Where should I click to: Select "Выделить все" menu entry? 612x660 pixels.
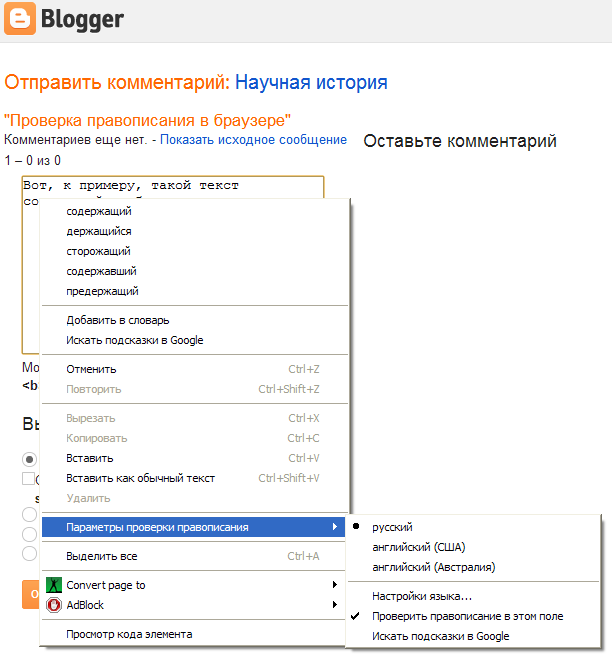tap(194, 556)
